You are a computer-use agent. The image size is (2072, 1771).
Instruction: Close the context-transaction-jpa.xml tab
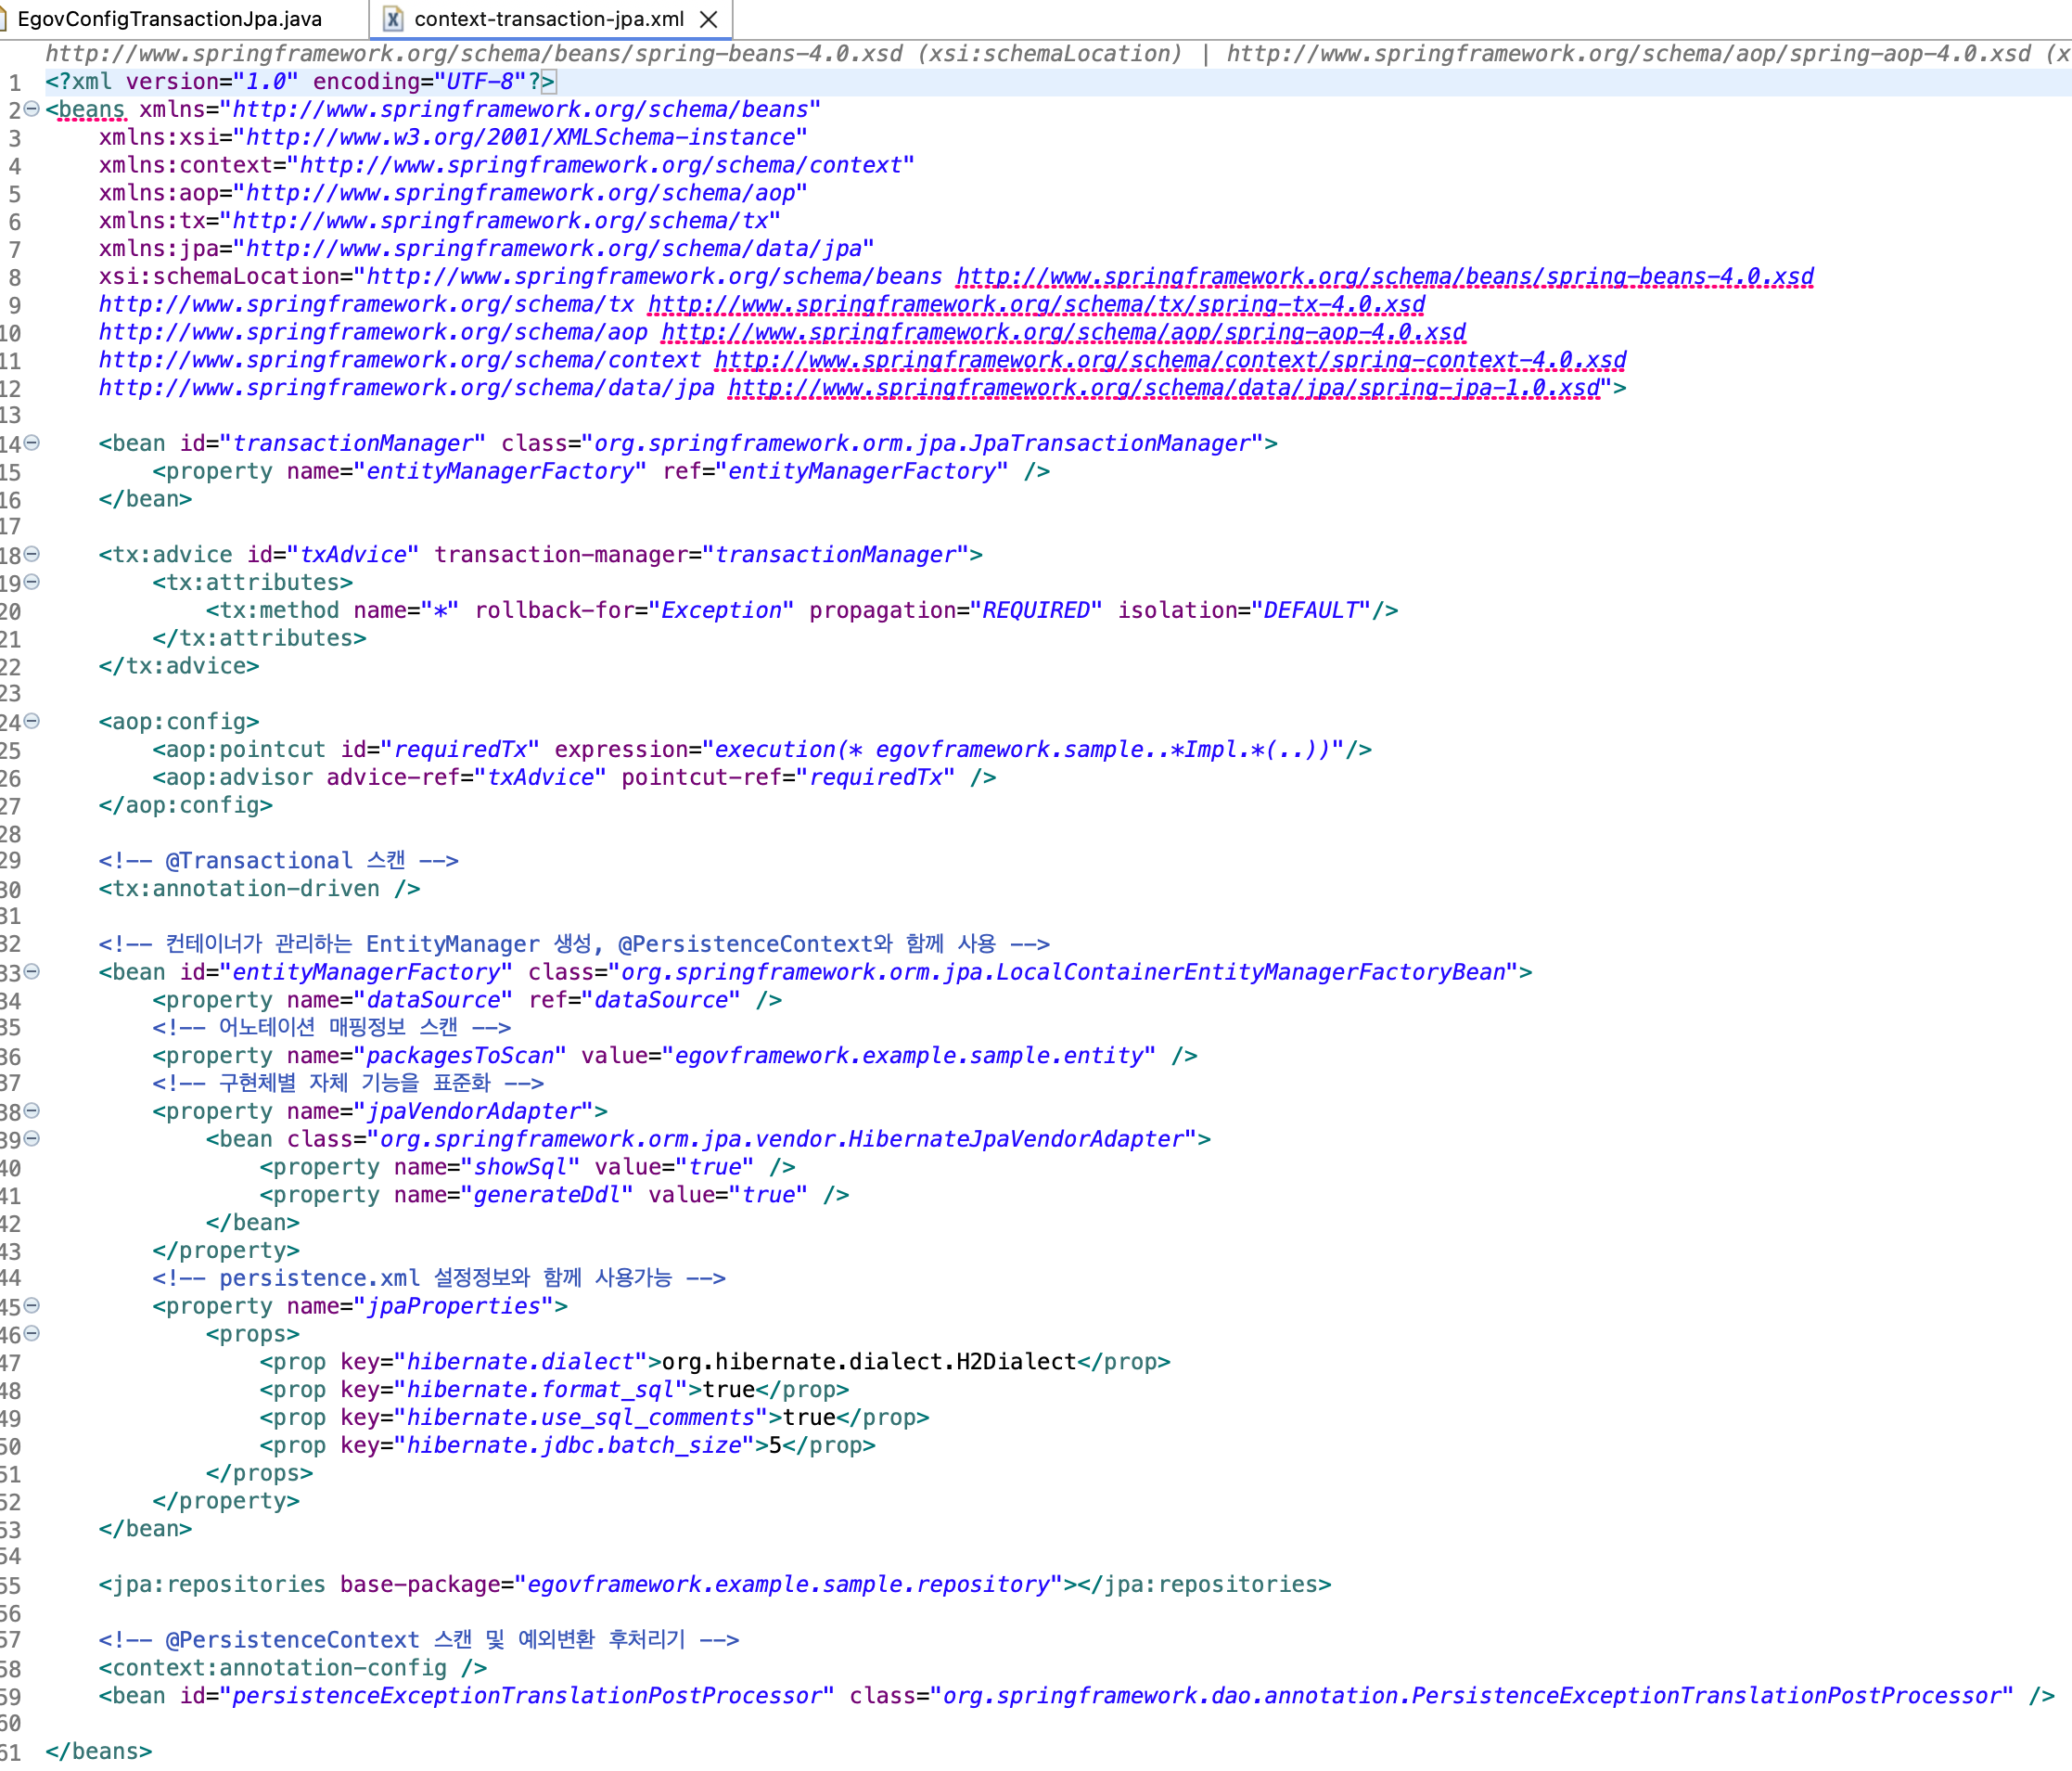point(709,17)
